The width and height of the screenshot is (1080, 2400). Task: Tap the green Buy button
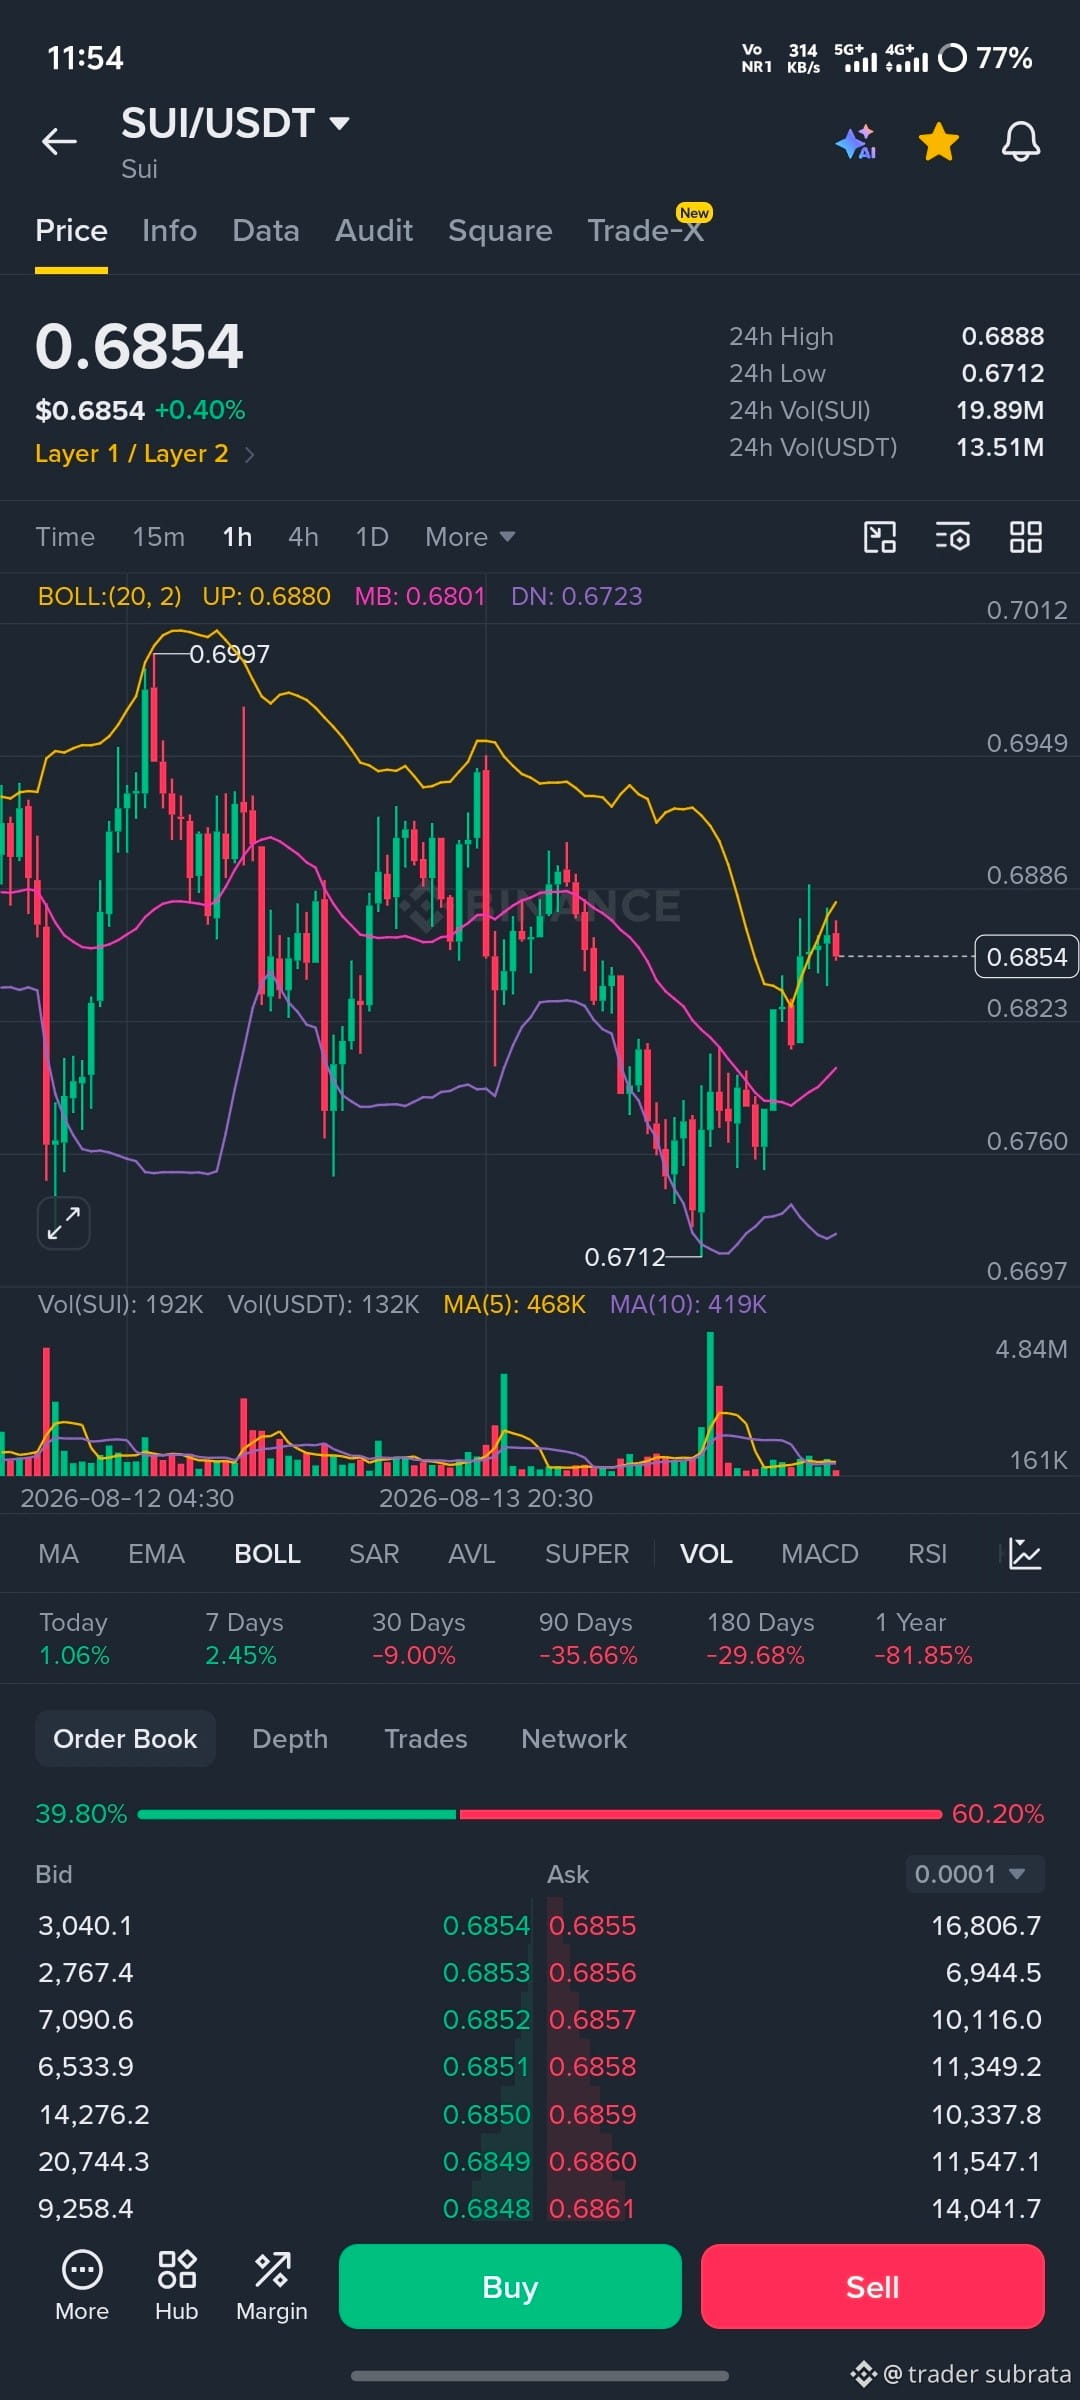click(510, 2287)
